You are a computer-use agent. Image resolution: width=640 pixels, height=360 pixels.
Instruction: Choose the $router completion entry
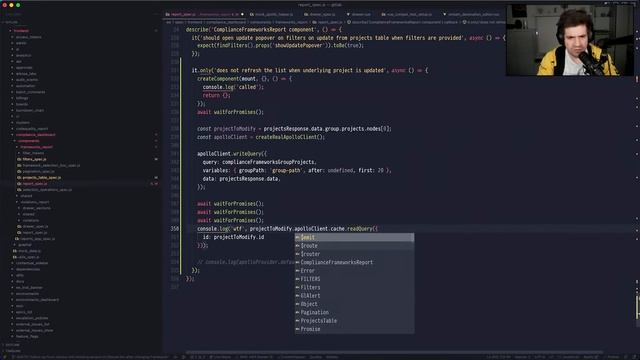click(x=354, y=254)
